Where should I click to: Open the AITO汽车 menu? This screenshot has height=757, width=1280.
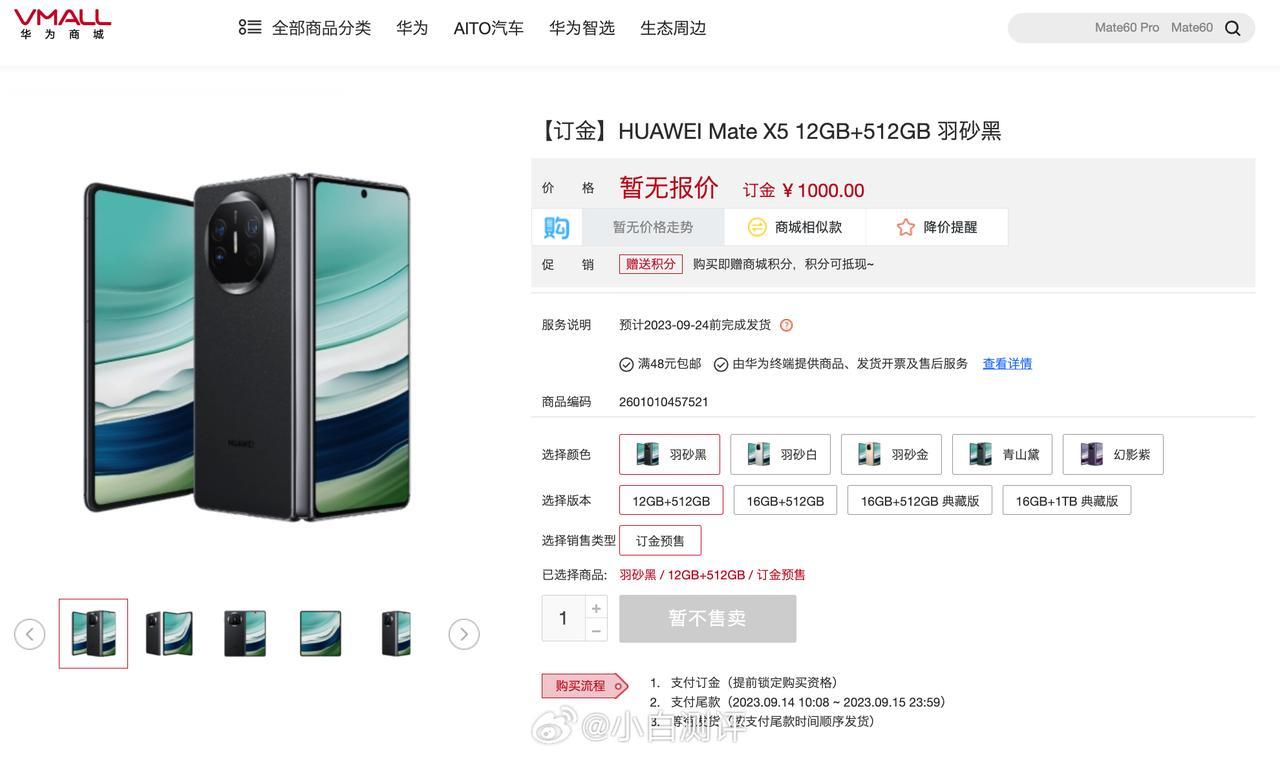488,28
